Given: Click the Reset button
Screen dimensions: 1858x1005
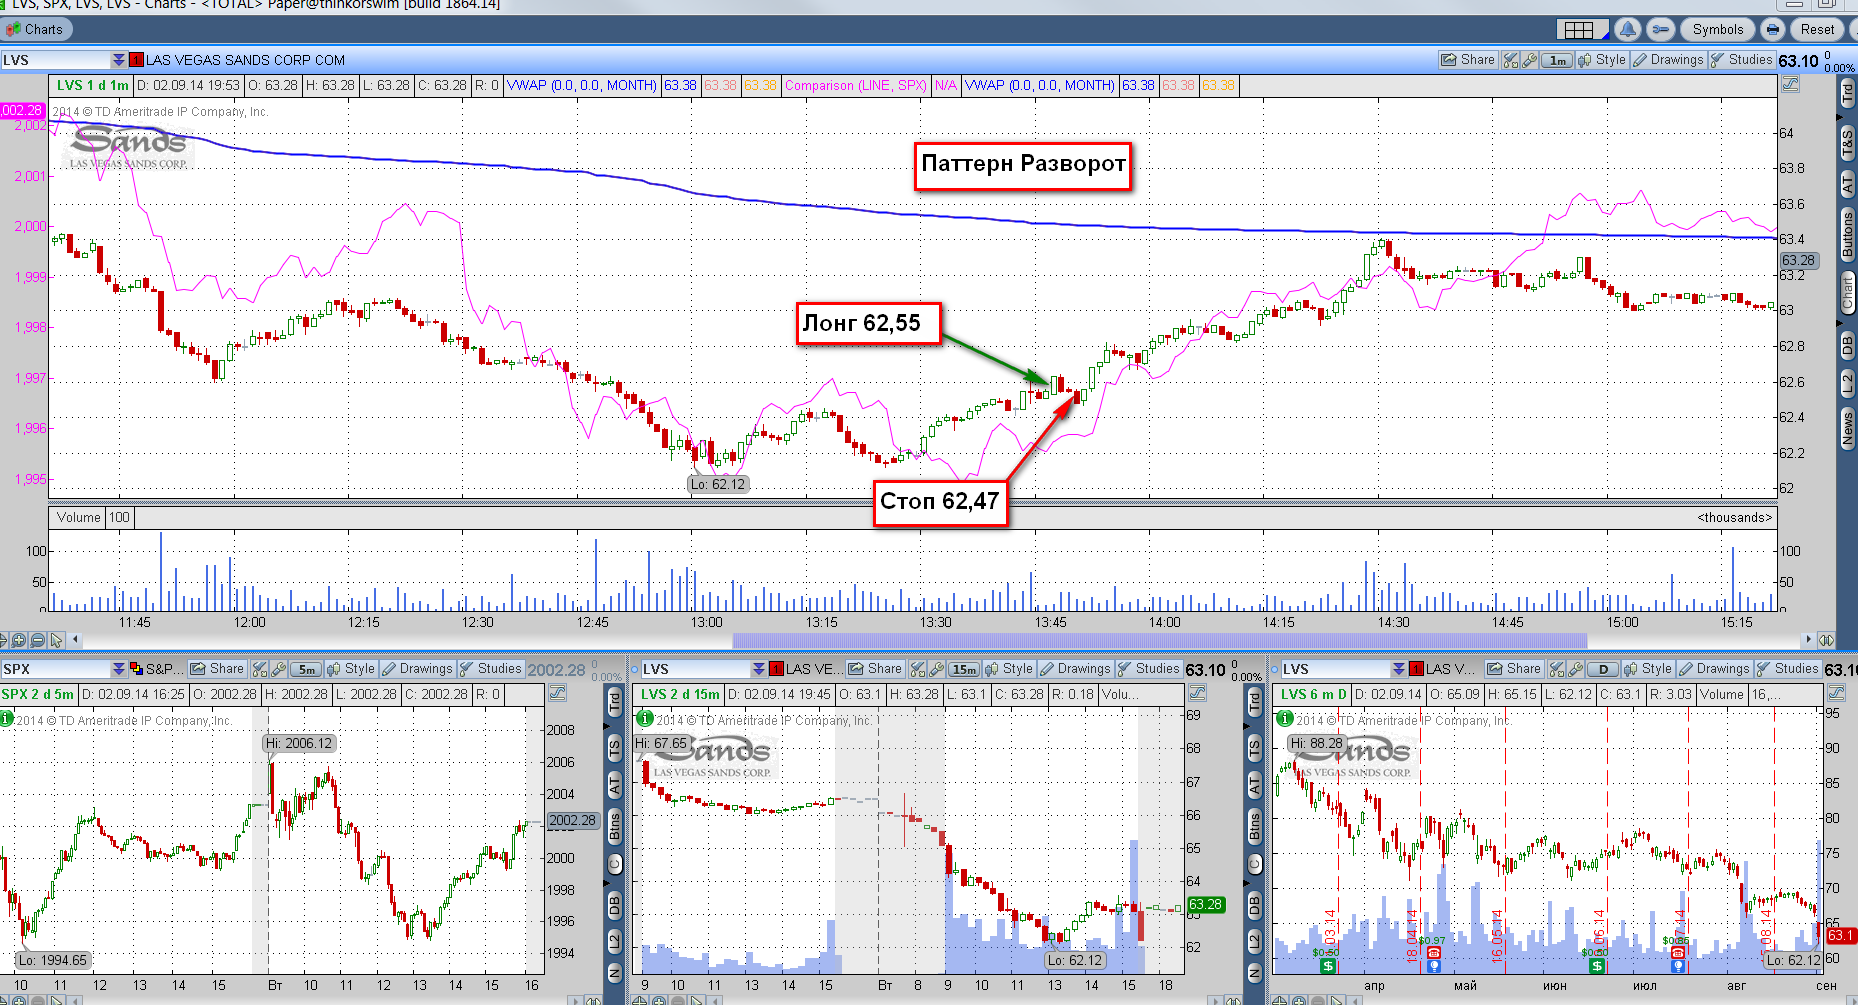Looking at the screenshot, I should tap(1817, 29).
